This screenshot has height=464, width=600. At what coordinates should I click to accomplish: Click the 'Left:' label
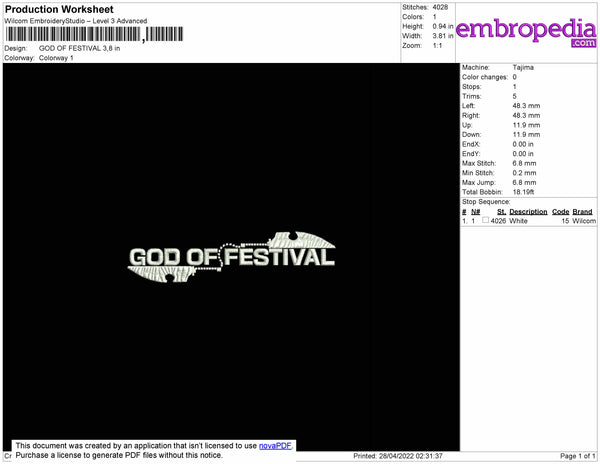click(468, 106)
